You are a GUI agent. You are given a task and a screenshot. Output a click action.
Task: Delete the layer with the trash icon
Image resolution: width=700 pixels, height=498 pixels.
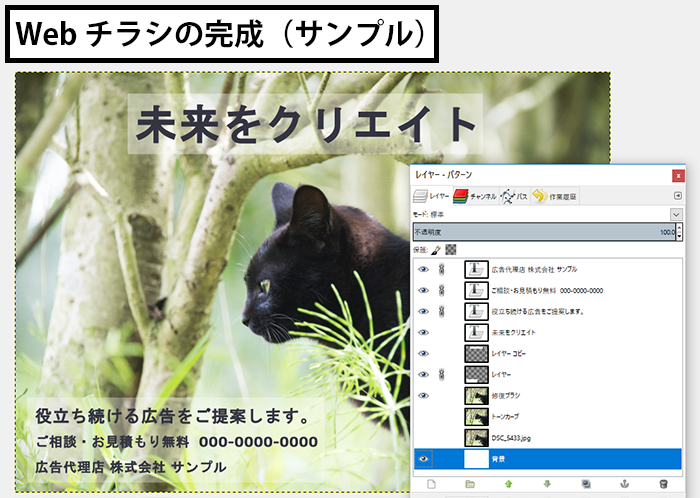coord(663,484)
